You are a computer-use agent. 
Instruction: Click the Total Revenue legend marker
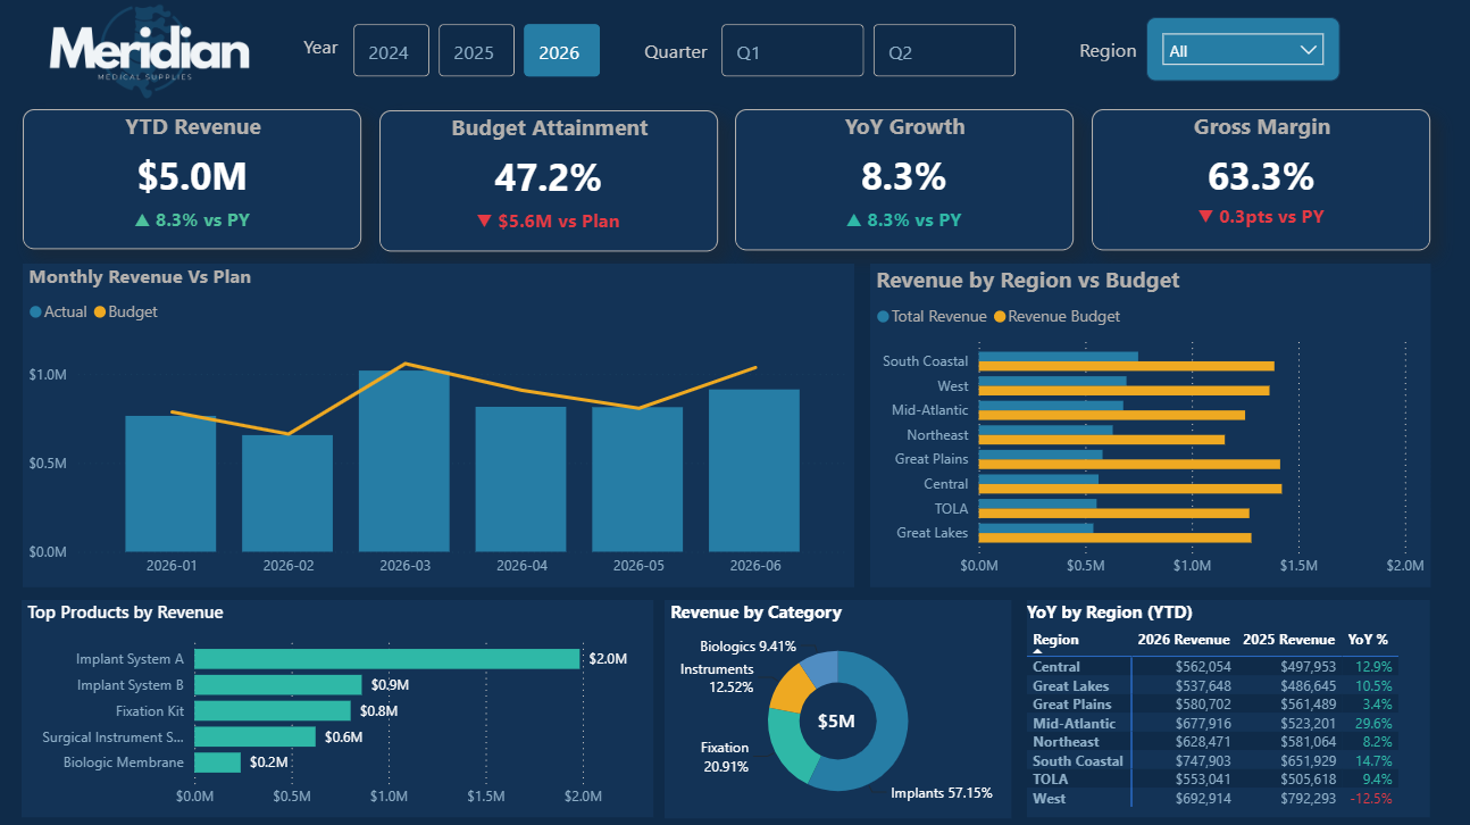[883, 317]
